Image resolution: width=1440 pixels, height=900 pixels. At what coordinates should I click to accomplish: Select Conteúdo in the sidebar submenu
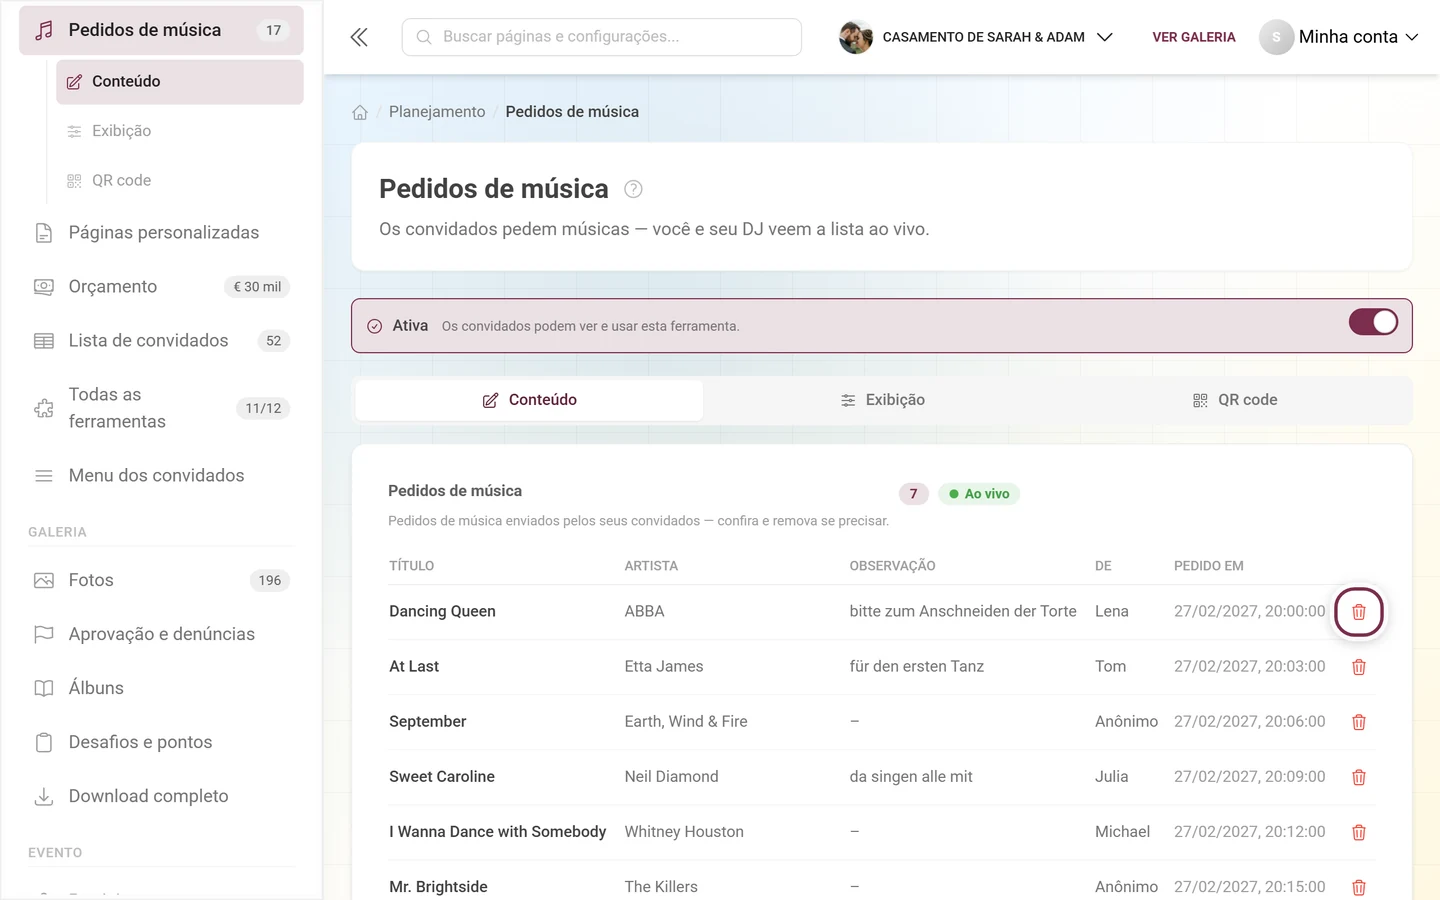179,82
